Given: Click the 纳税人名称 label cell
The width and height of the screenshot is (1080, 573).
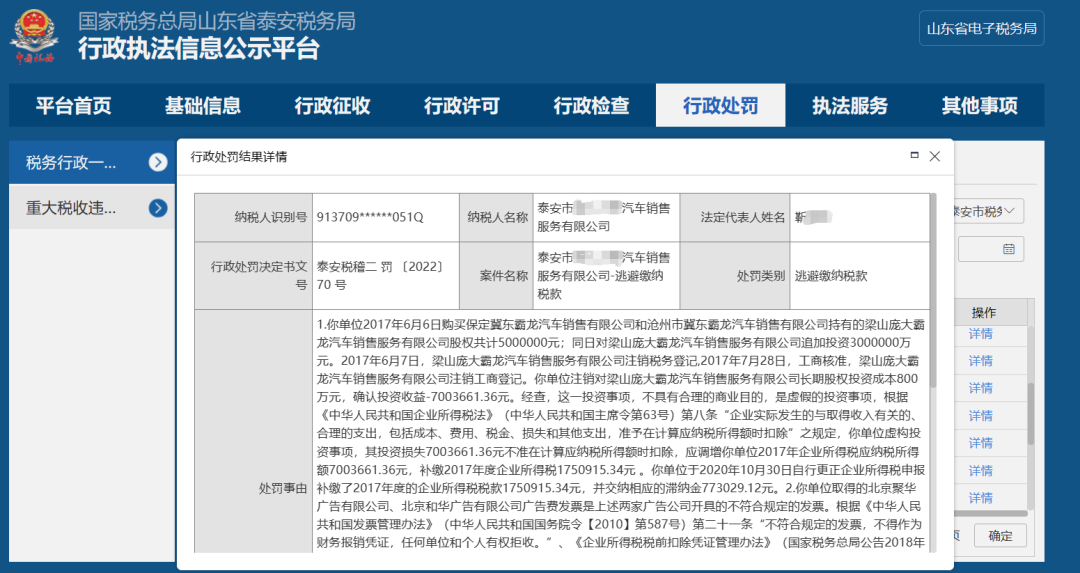Looking at the screenshot, I should pyautogui.click(x=497, y=217).
